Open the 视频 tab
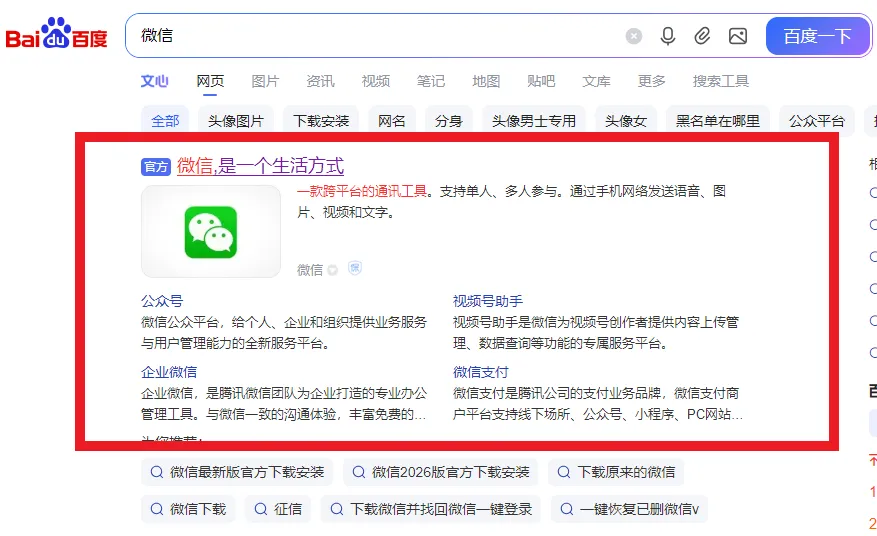The width and height of the screenshot is (877, 536). coord(375,82)
